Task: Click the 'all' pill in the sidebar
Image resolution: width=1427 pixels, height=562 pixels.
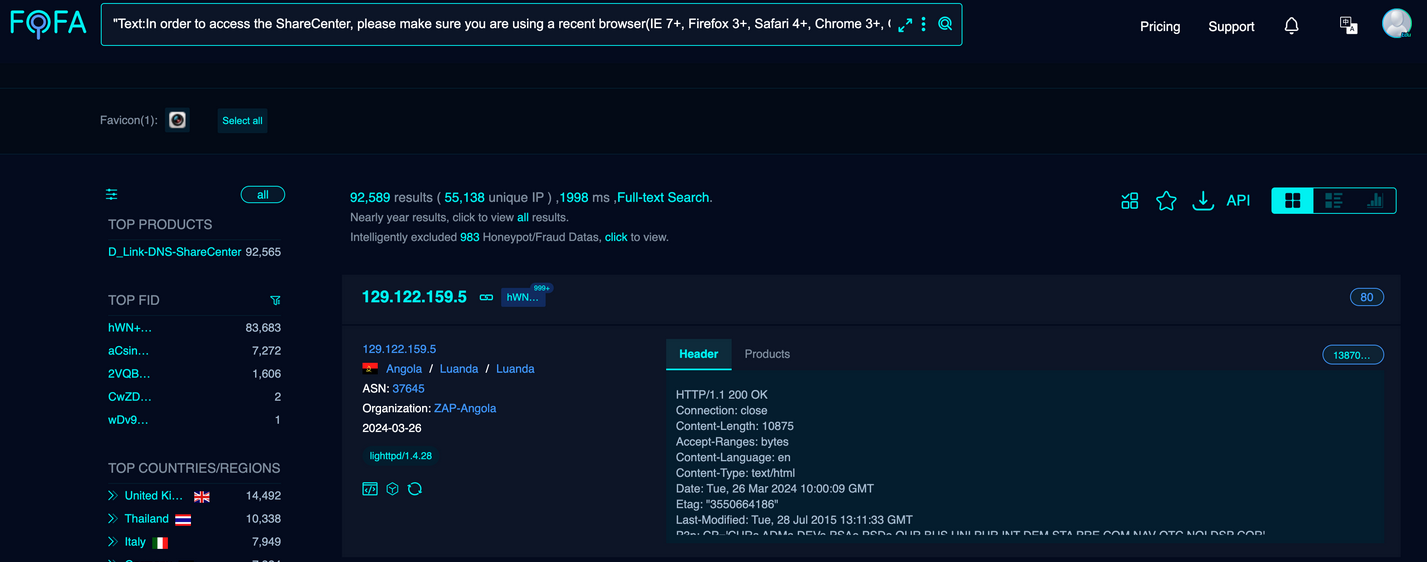Action: pos(263,195)
